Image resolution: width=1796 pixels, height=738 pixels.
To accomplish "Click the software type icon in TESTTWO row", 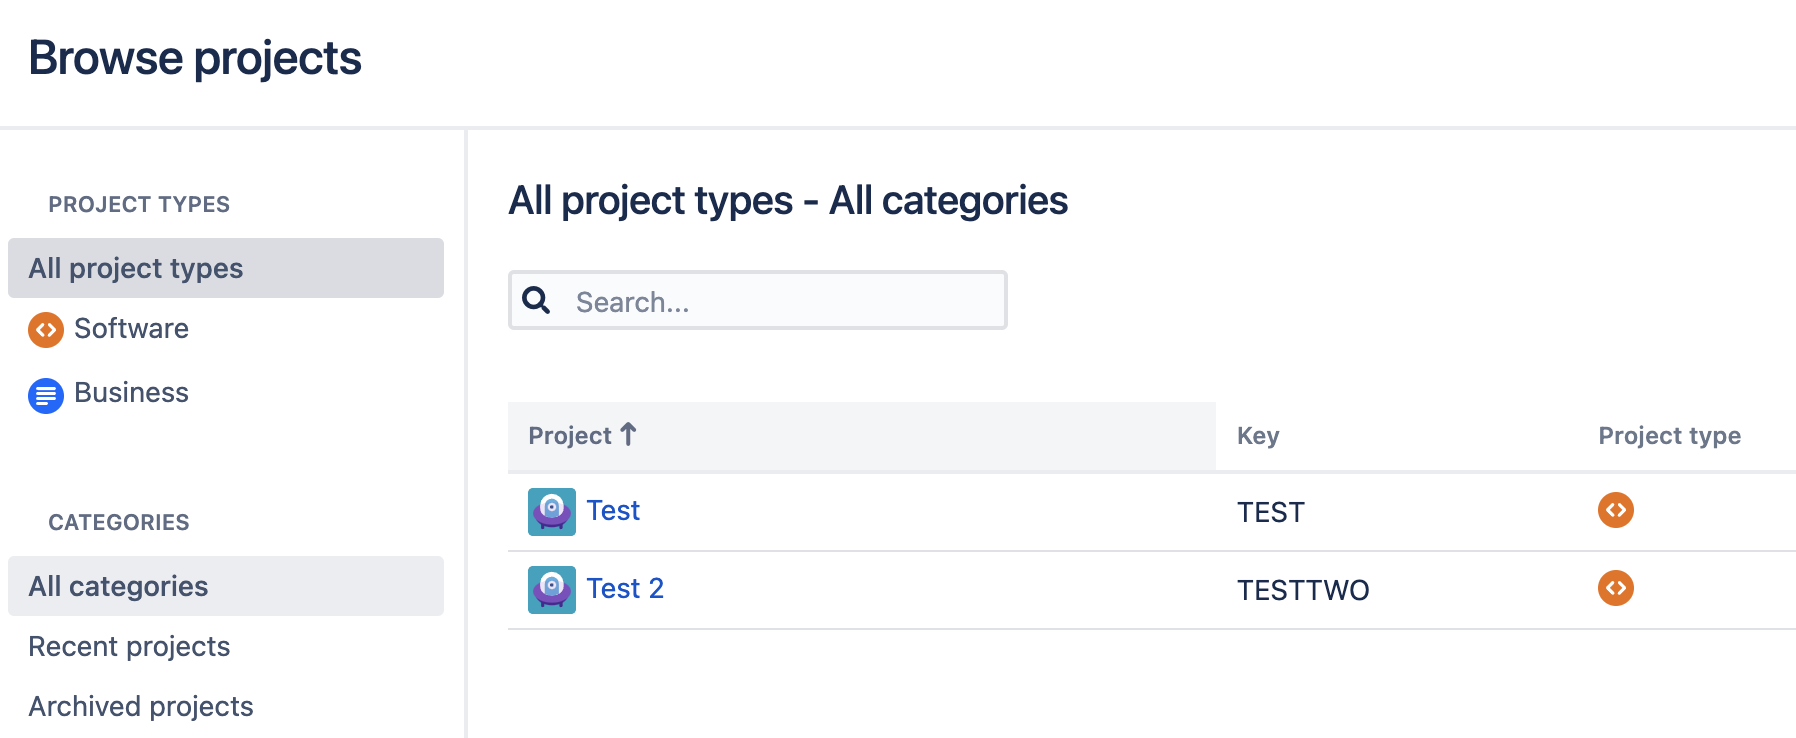I will point(1615,588).
